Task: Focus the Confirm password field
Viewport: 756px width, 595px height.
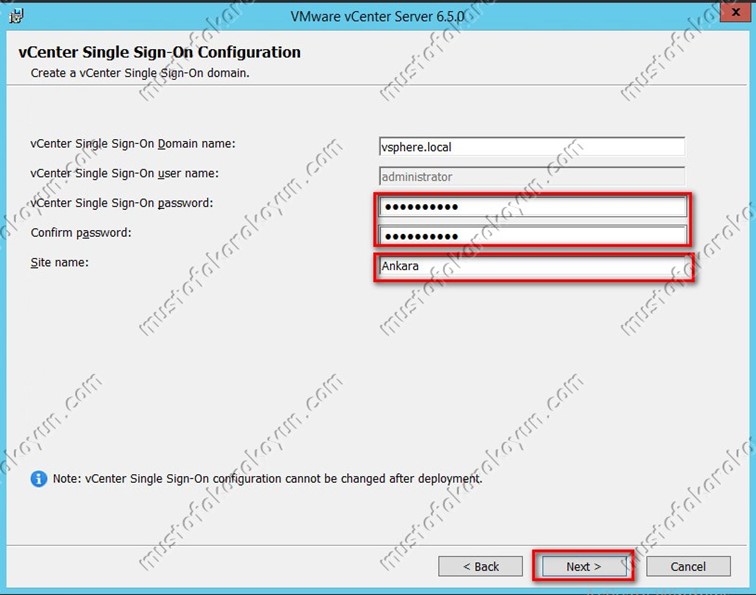Action: point(532,236)
